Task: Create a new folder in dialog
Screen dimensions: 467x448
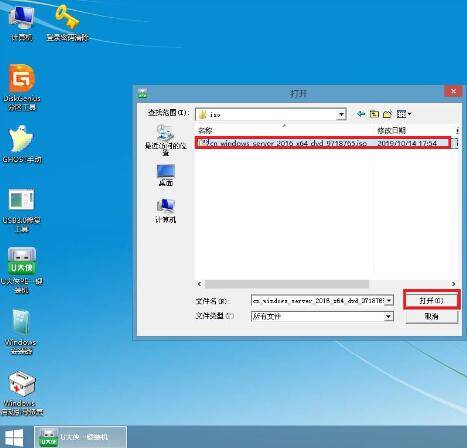Action: pyautogui.click(x=387, y=114)
